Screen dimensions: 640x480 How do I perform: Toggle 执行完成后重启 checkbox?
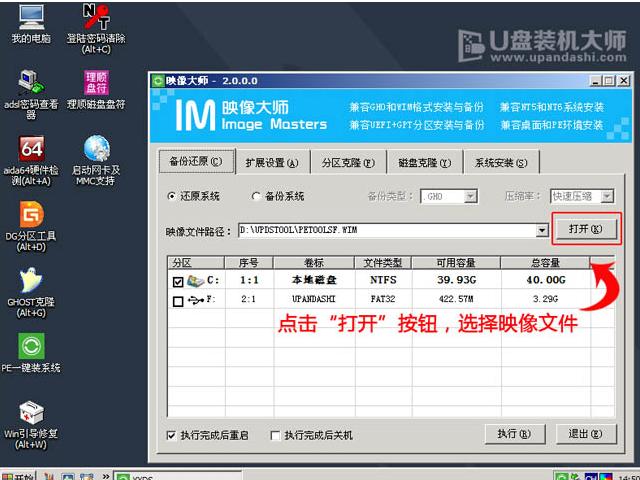(172, 436)
